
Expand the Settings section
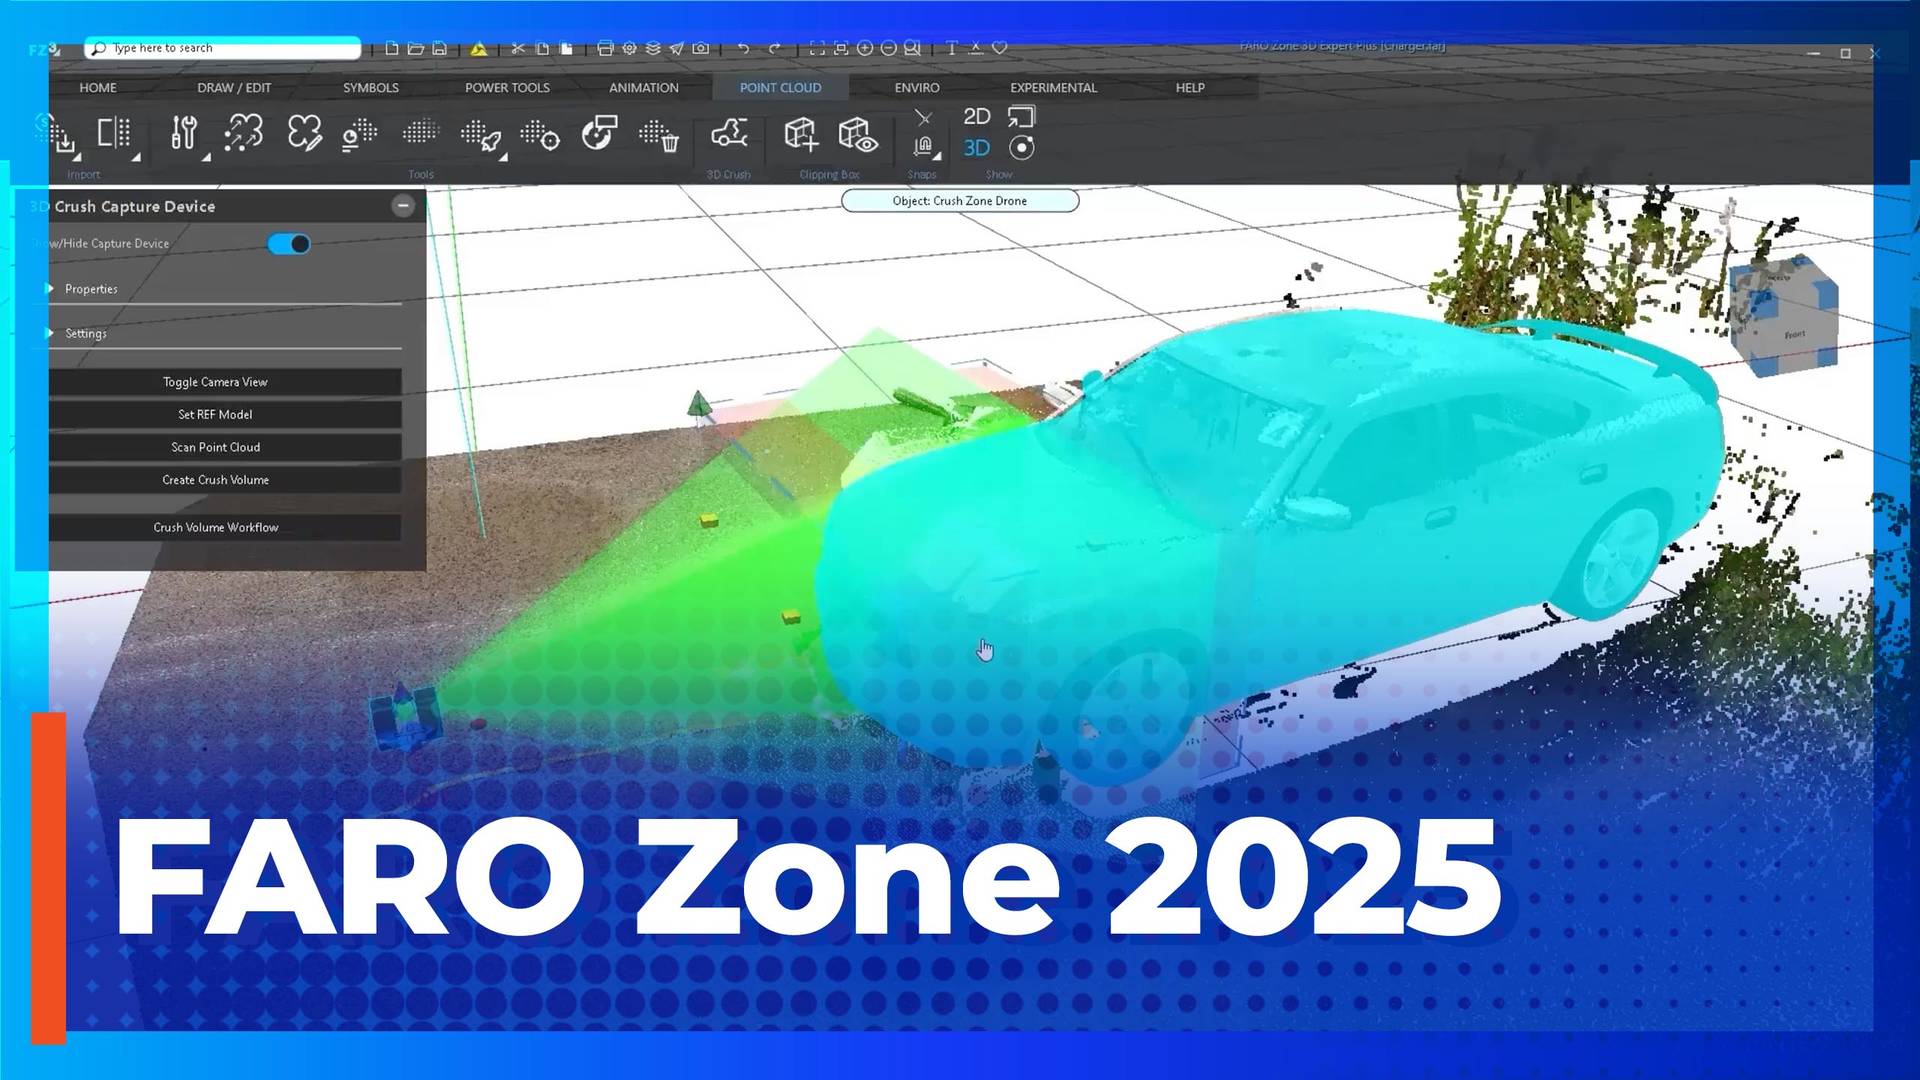click(x=85, y=333)
